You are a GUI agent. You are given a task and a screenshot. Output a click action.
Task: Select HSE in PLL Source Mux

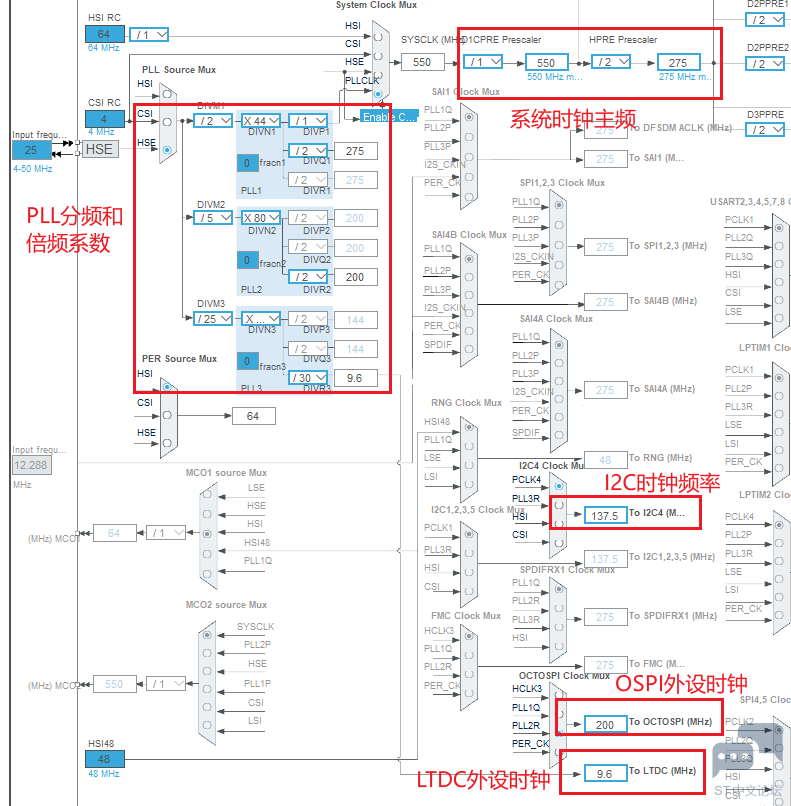click(x=167, y=150)
